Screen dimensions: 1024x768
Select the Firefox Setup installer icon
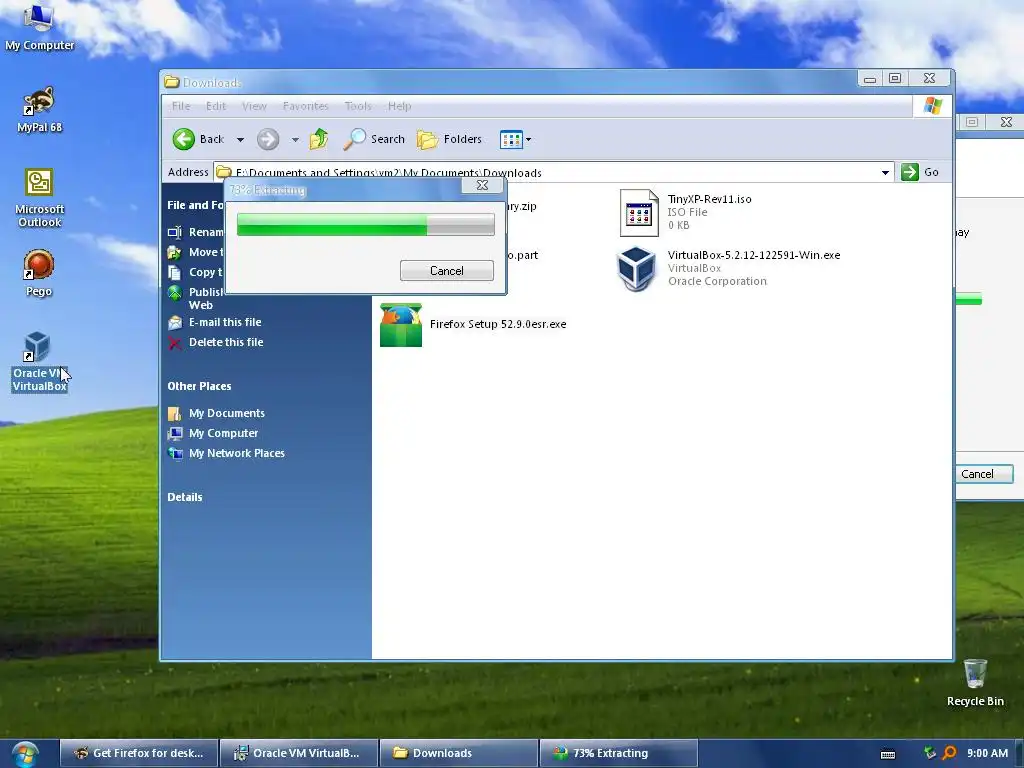tap(400, 325)
